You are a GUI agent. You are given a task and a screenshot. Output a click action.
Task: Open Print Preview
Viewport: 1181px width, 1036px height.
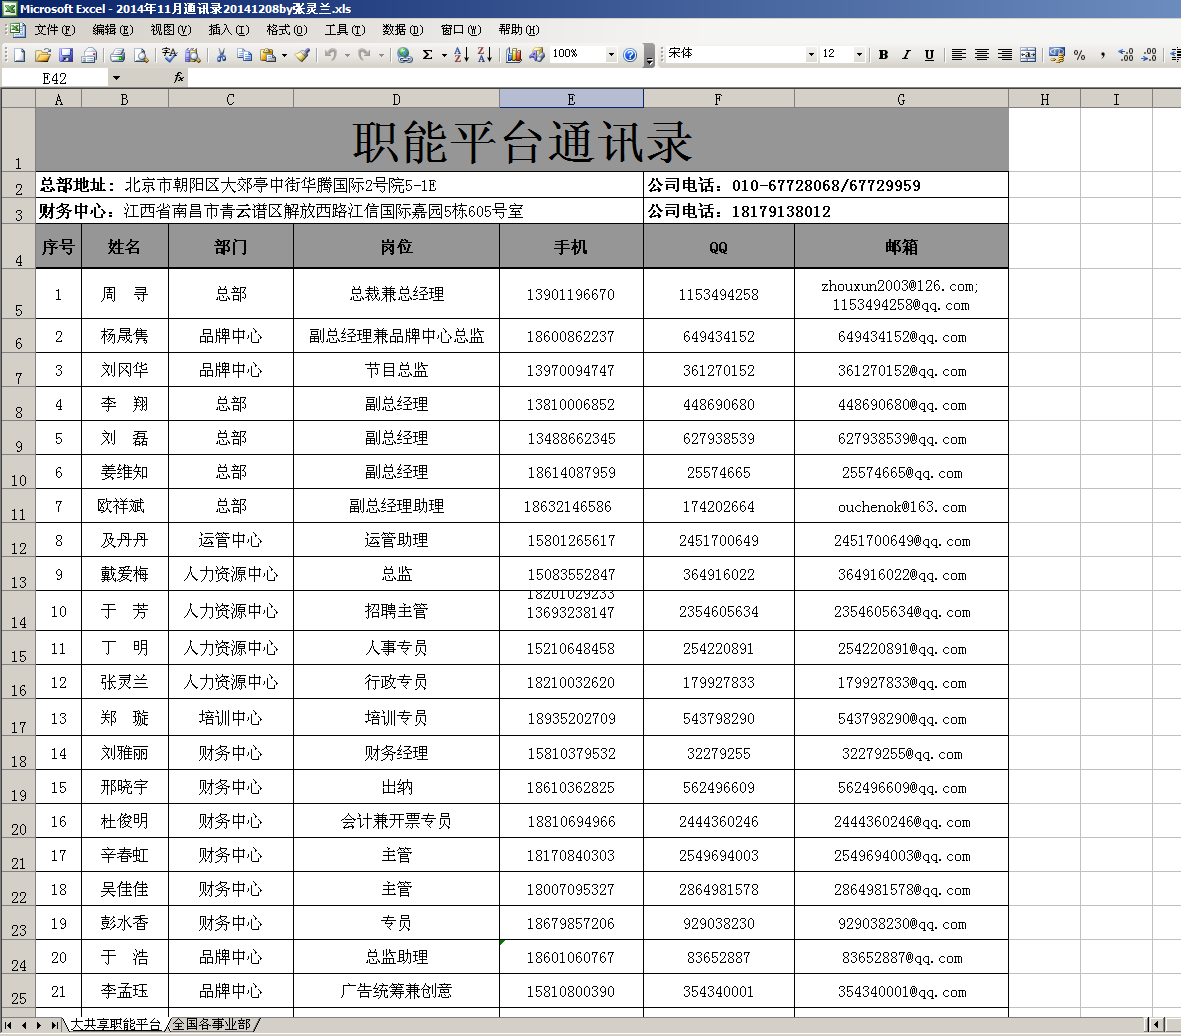pos(140,54)
